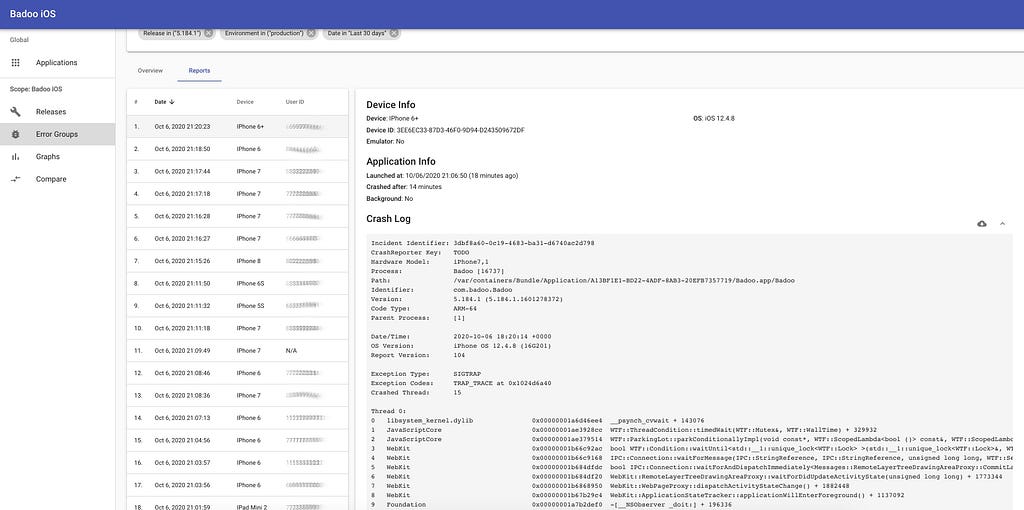This screenshot has width=1024, height=510.
Task: Click the Graphs bar chart icon
Action: [x=16, y=157]
